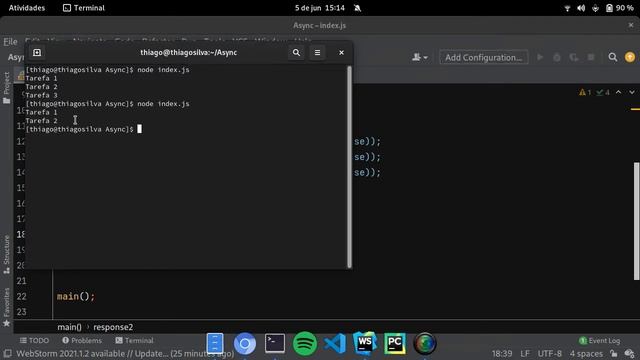Open the user account dropdown in WebStorm toolbar
Viewport: 640px width, 360px height.
[420, 57]
